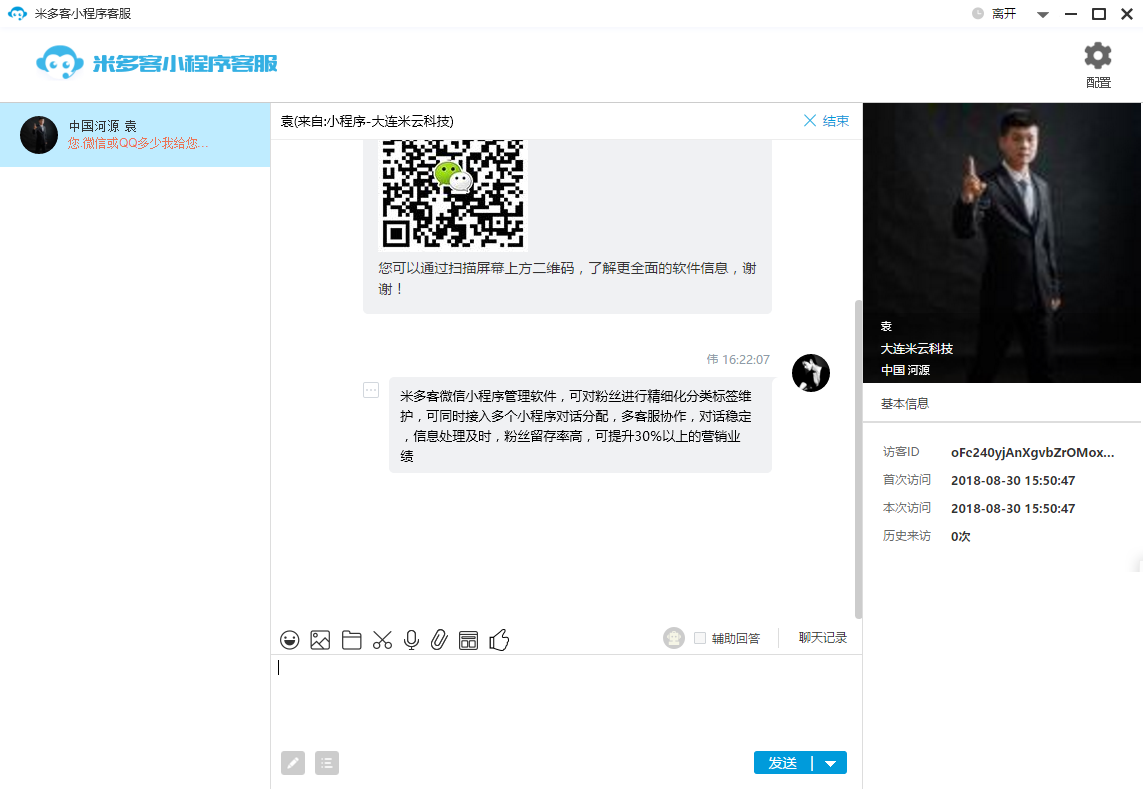Select the scissors screenshot tool
The image size is (1143, 789).
click(x=382, y=640)
